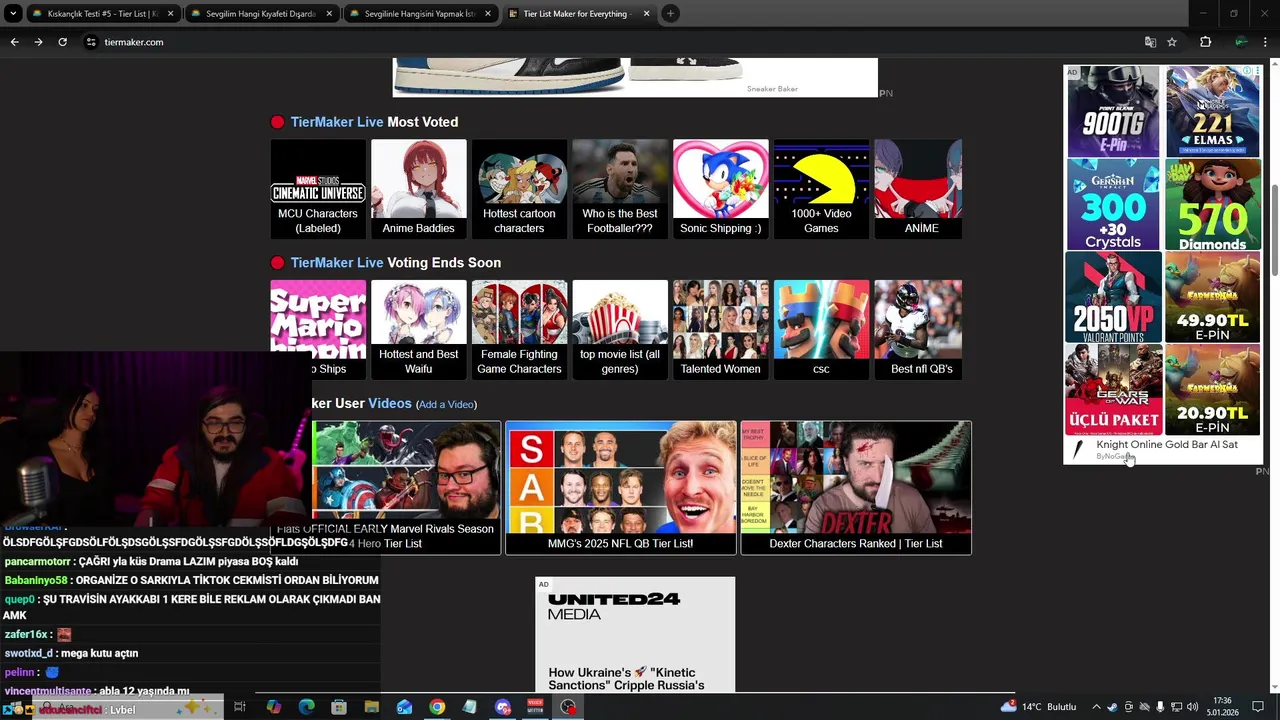Image resolution: width=1280 pixels, height=720 pixels.
Task: Play Dexter Characters Ranked video
Action: click(x=856, y=487)
